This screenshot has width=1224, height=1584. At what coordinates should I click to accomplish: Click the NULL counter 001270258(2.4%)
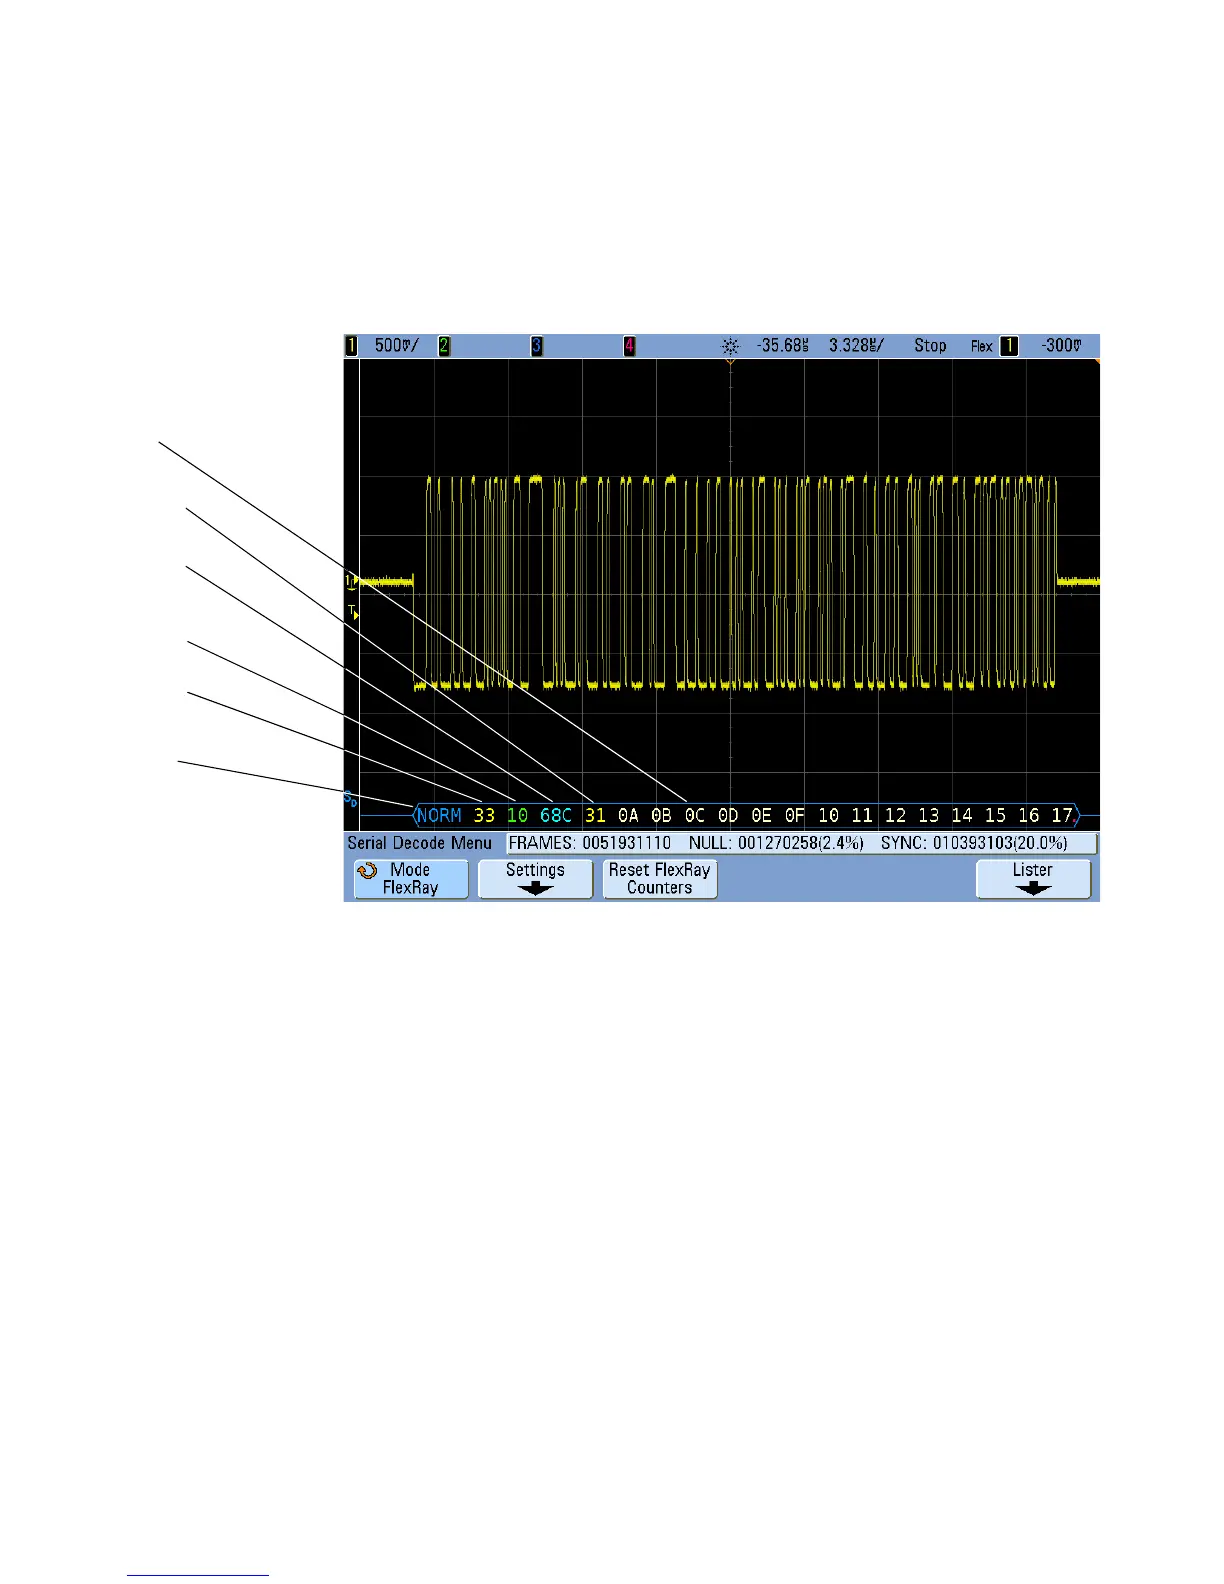coord(776,843)
